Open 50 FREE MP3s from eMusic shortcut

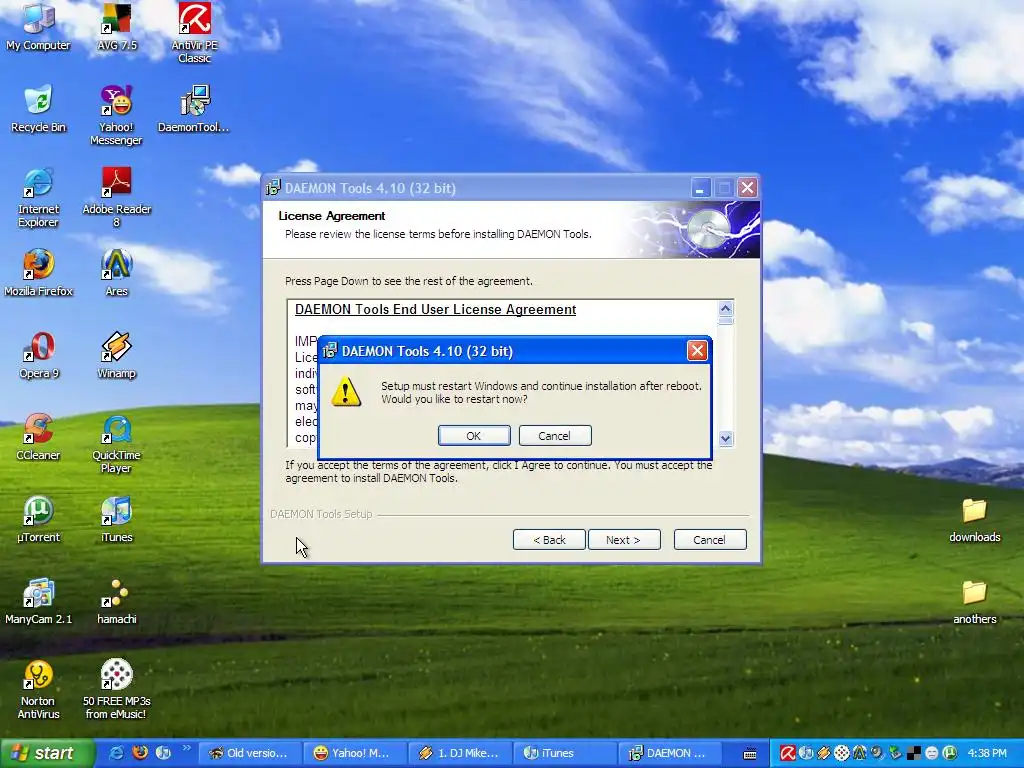pyautogui.click(x=116, y=690)
